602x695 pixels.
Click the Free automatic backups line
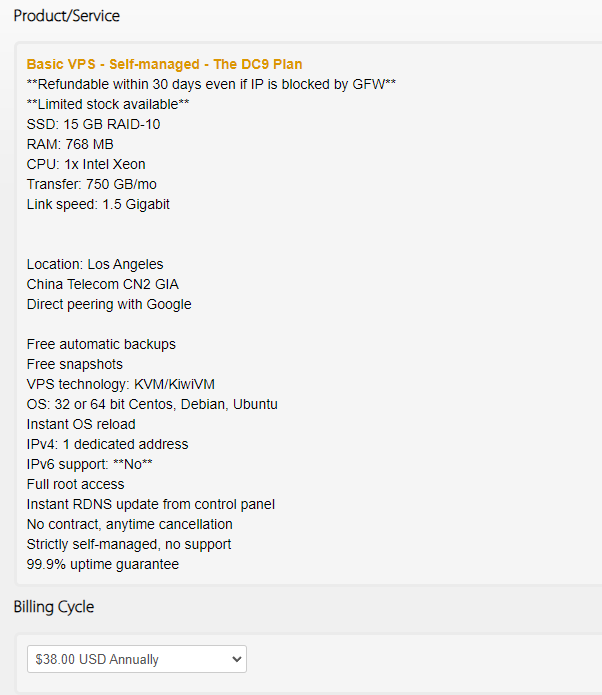click(101, 344)
